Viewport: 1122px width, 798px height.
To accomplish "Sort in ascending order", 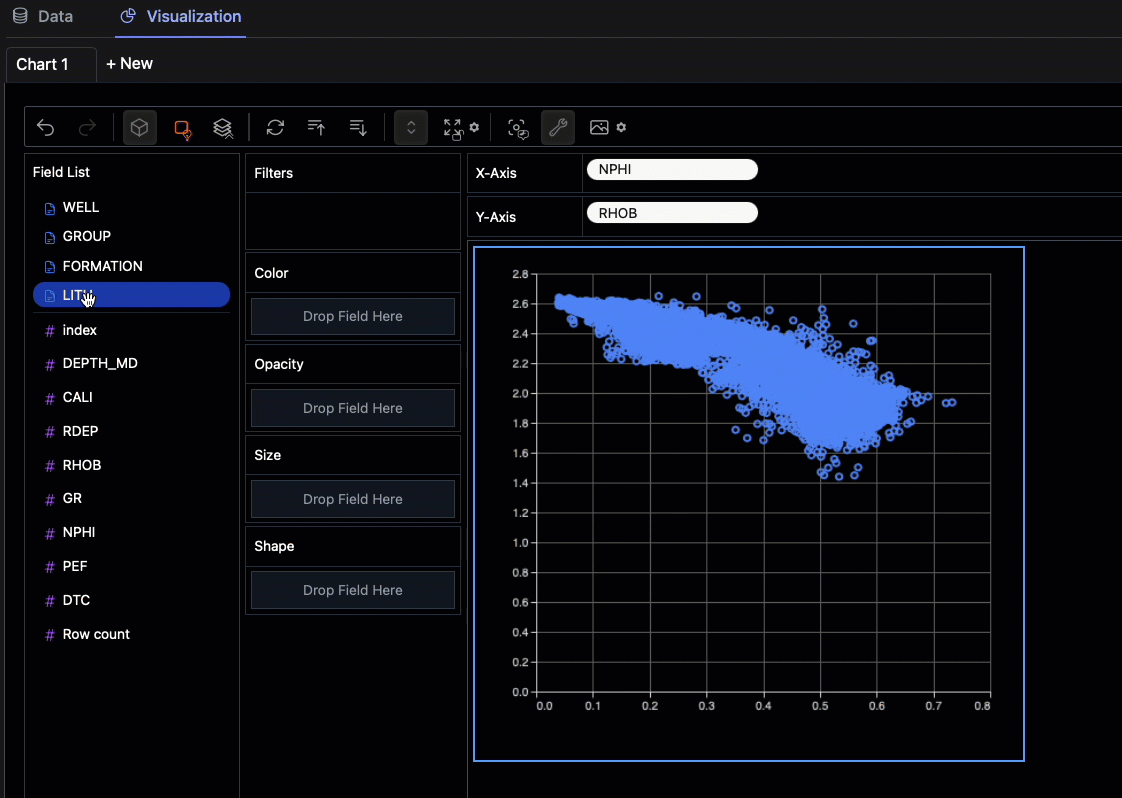I will click(317, 128).
